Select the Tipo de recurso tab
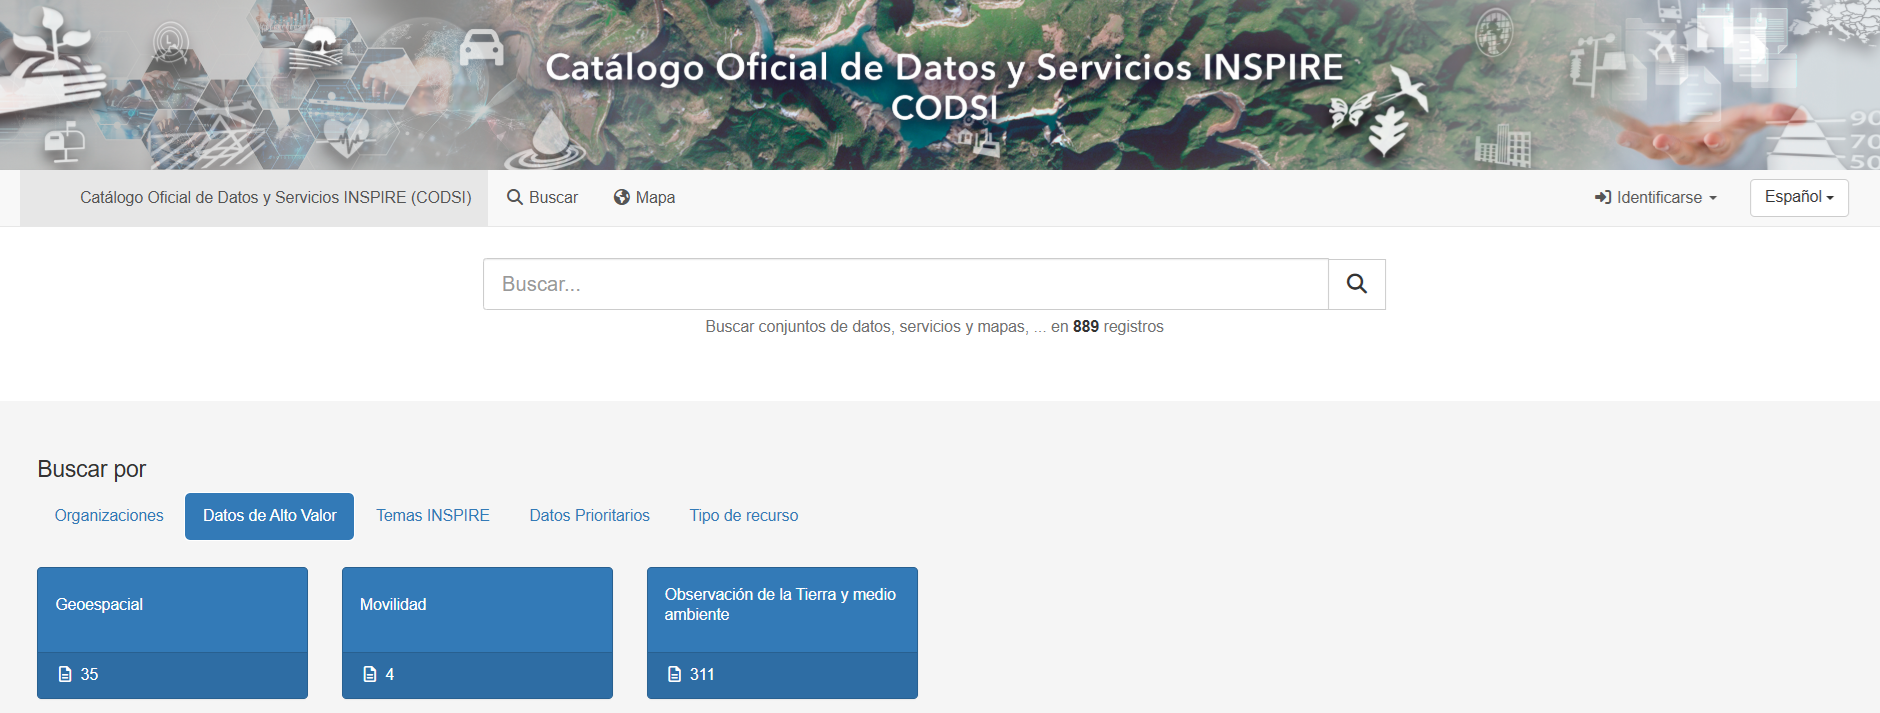Image resolution: width=1880 pixels, height=713 pixels. 743,516
